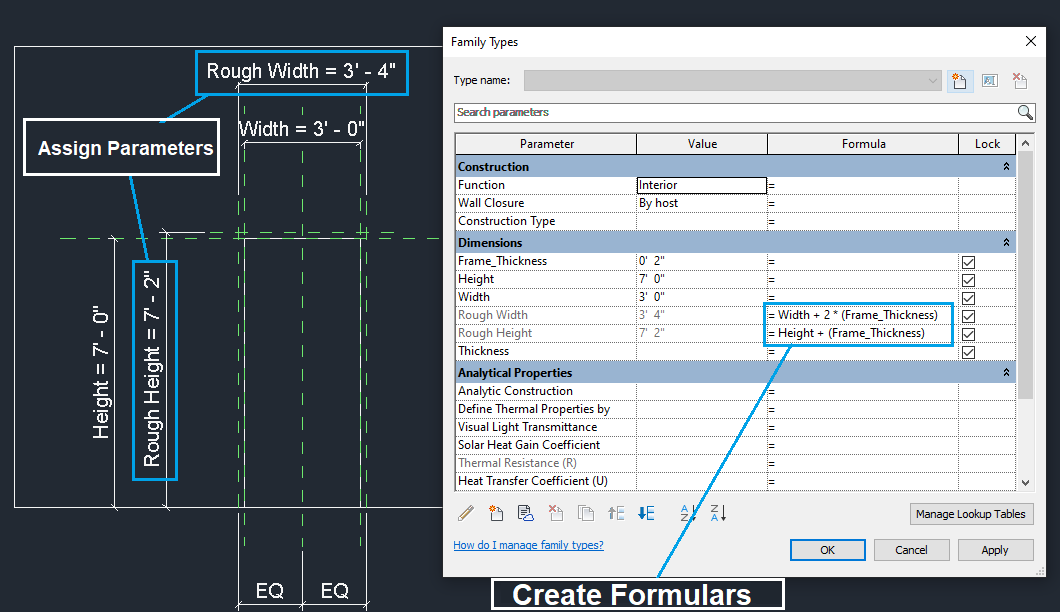Click the Delete Parameter icon in bottom toolbar
This screenshot has height=612, width=1060.
[x=556, y=513]
